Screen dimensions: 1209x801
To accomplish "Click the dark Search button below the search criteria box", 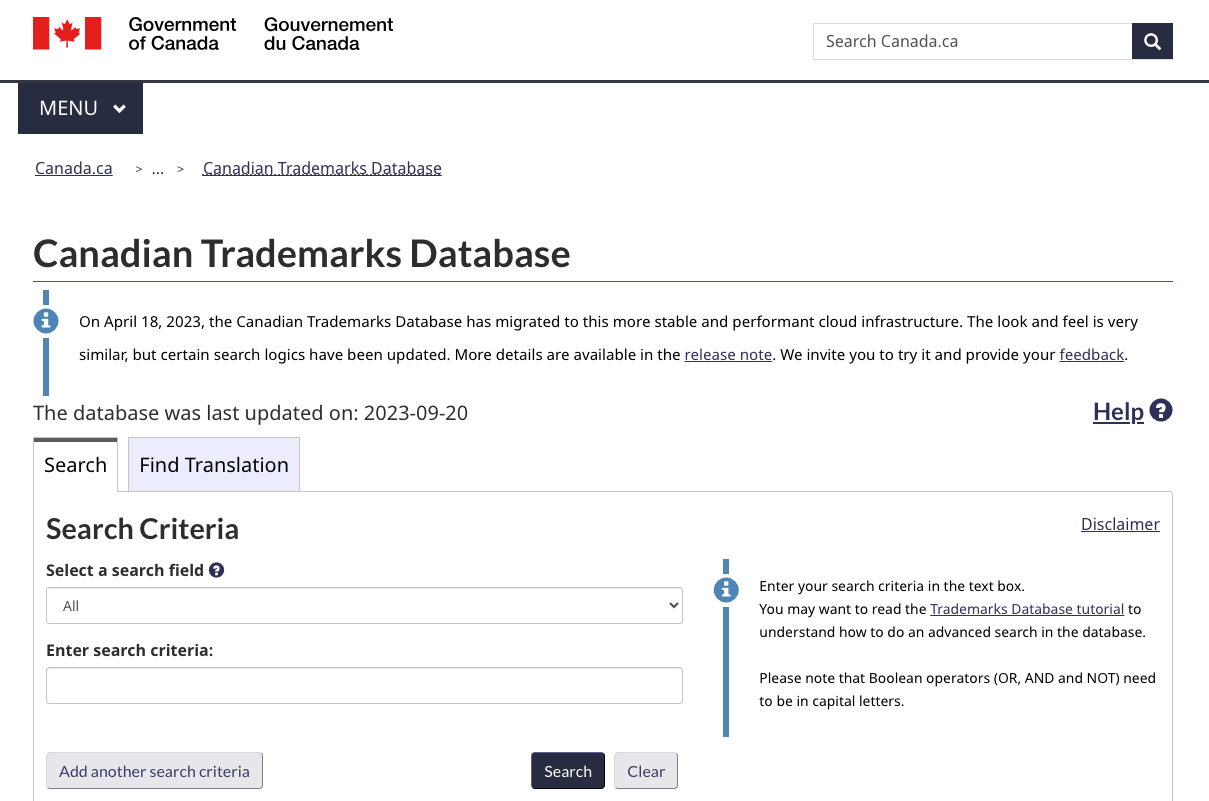I will point(568,771).
